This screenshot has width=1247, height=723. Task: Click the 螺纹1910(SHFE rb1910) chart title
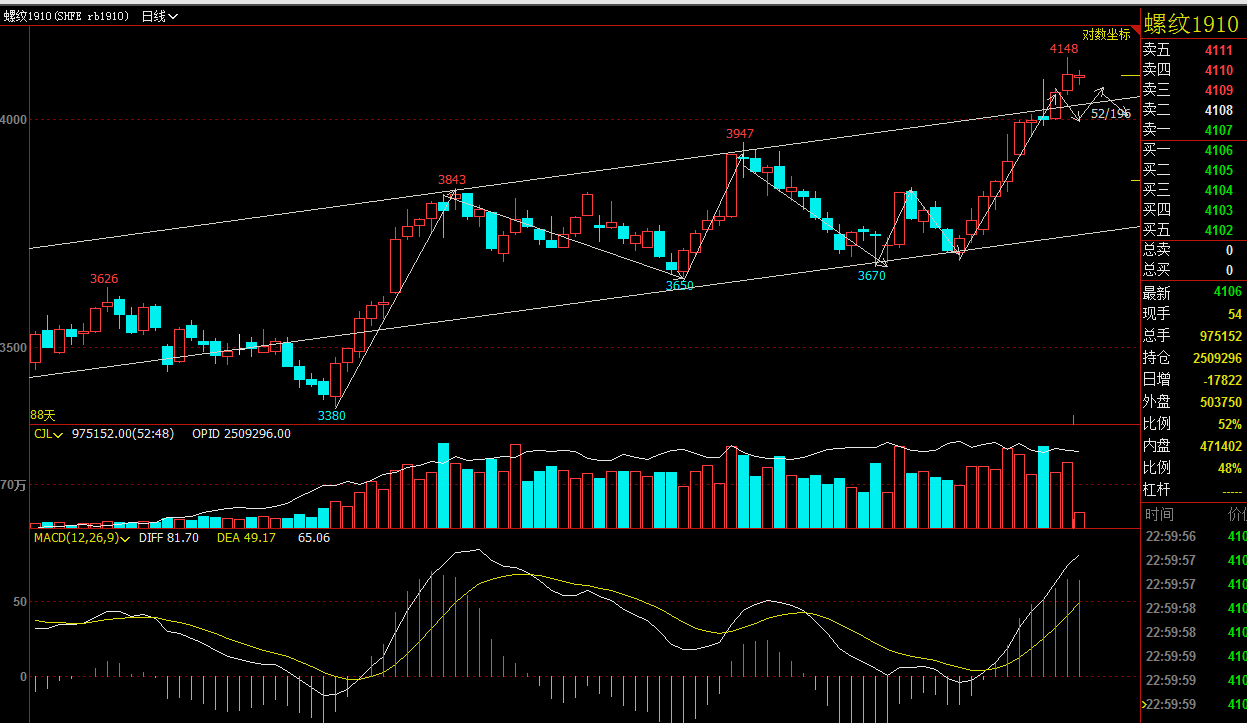coord(67,17)
